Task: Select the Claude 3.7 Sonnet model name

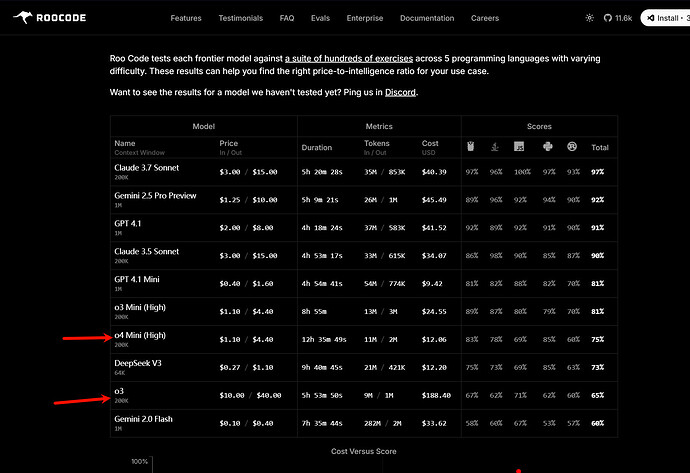Action: pos(147,168)
